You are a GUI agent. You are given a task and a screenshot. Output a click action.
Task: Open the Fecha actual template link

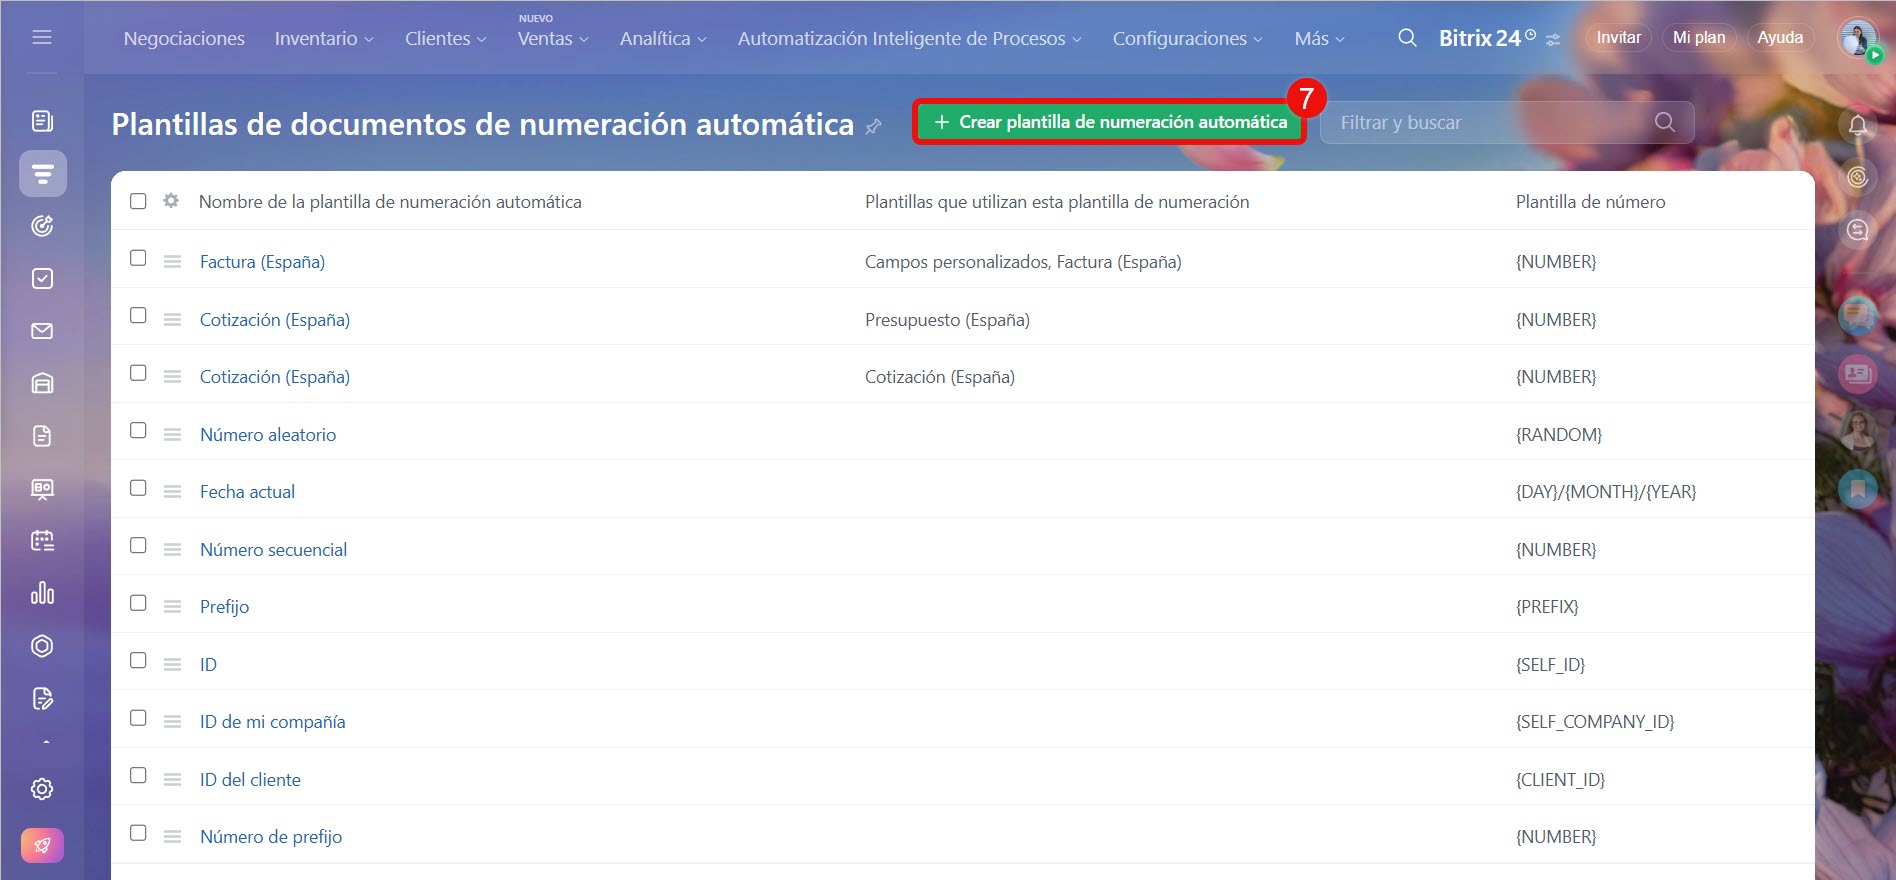click(x=247, y=492)
